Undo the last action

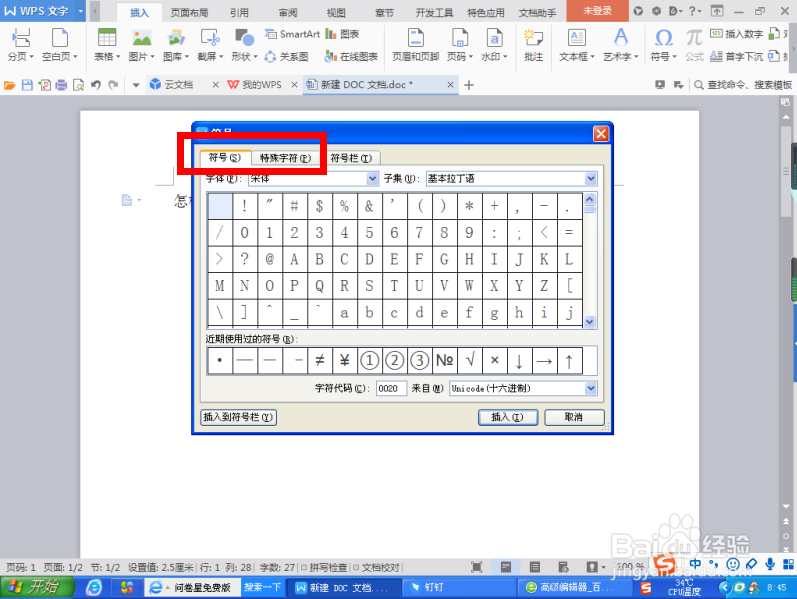96,85
